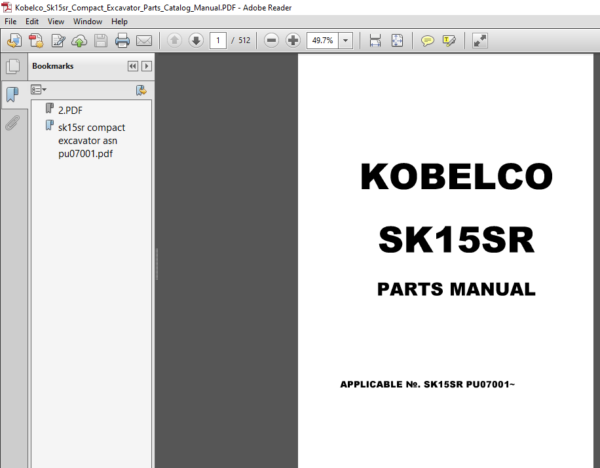Open the Edit menu

click(32, 21)
